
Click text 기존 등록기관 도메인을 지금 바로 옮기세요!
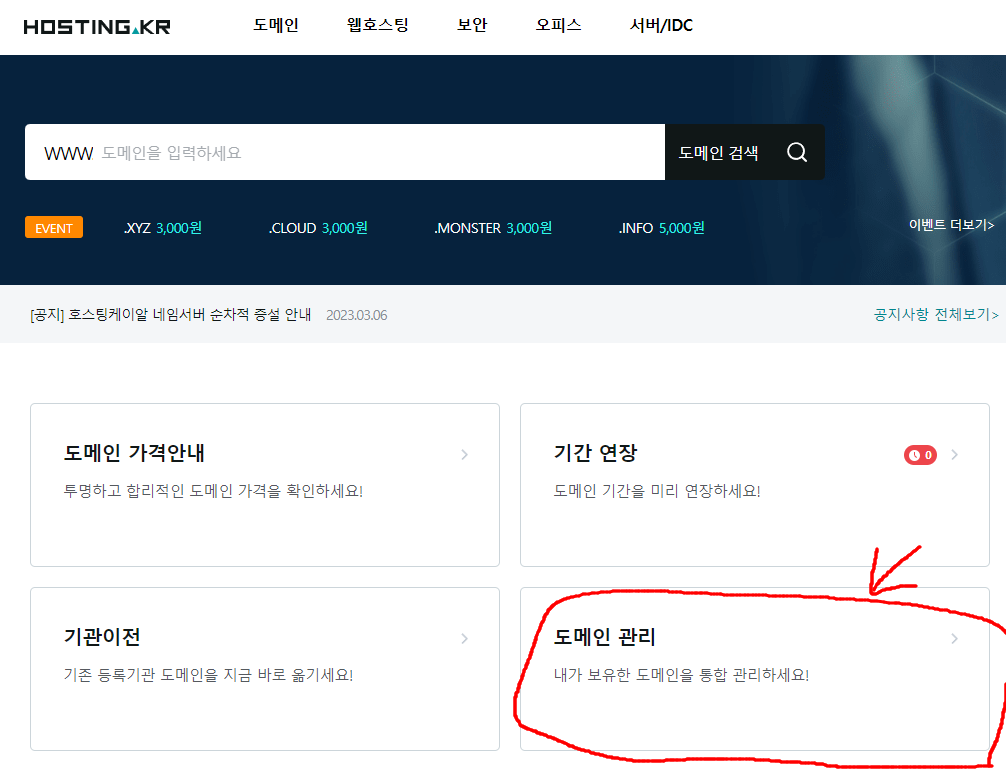(x=209, y=675)
